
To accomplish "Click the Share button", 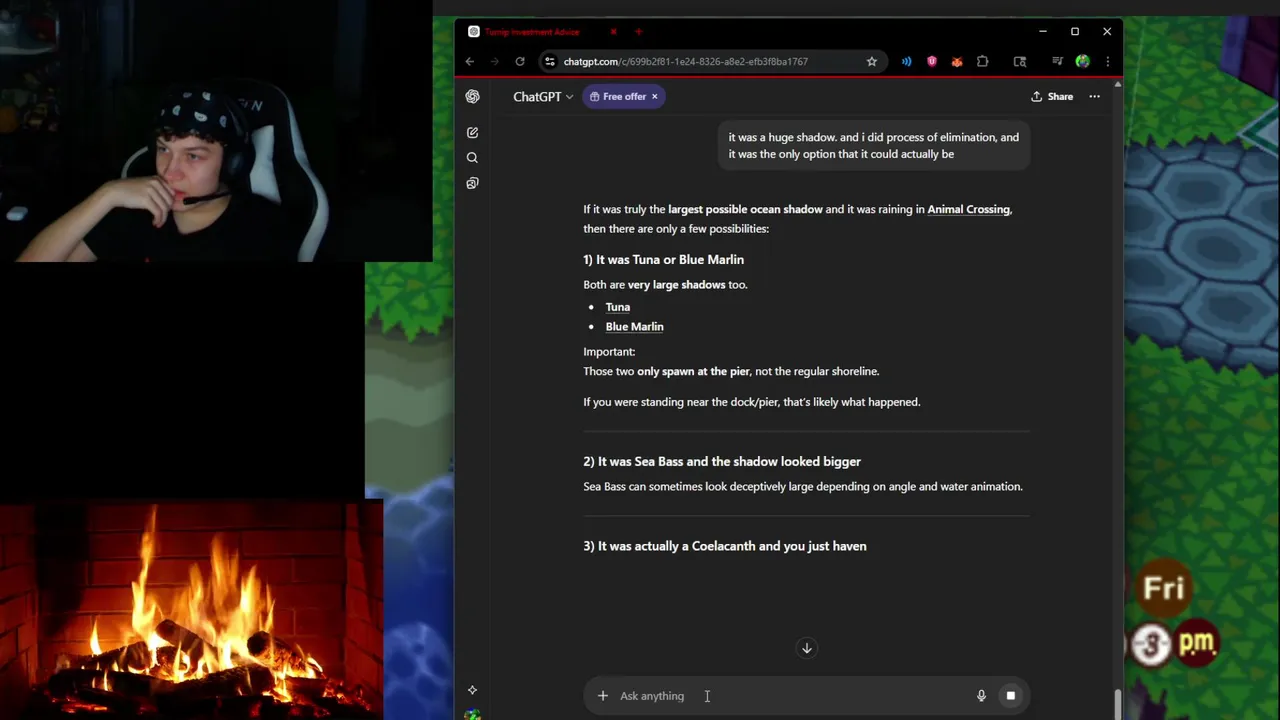I will pyautogui.click(x=1052, y=97).
